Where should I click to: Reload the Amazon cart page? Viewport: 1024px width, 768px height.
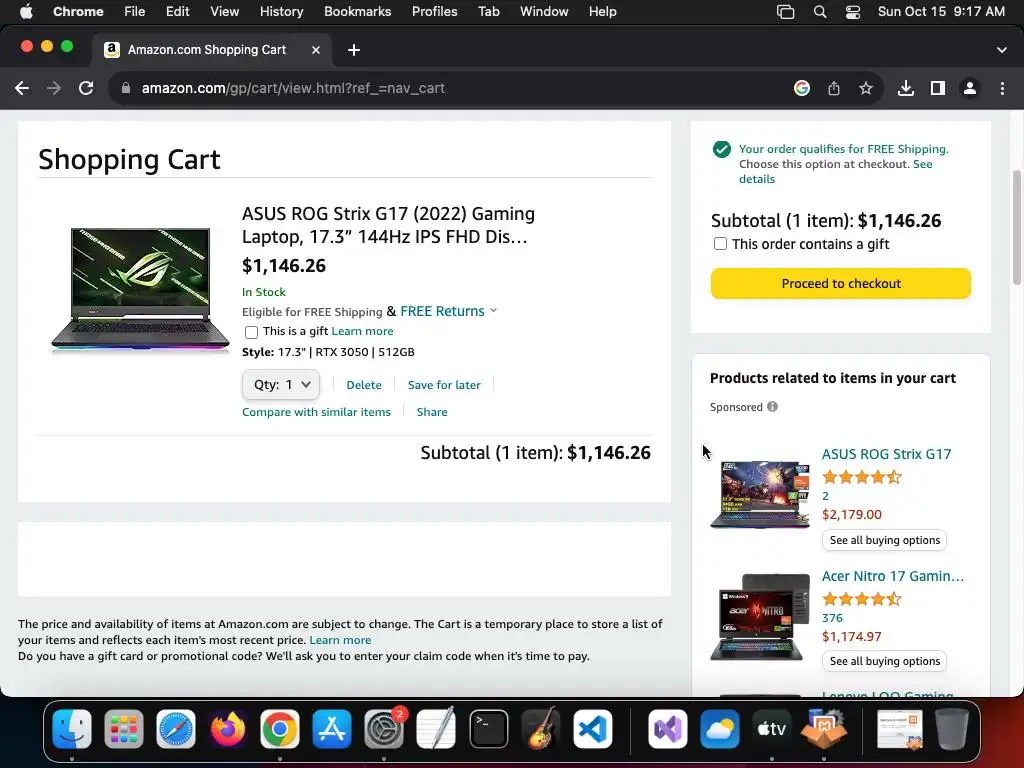(x=86, y=88)
